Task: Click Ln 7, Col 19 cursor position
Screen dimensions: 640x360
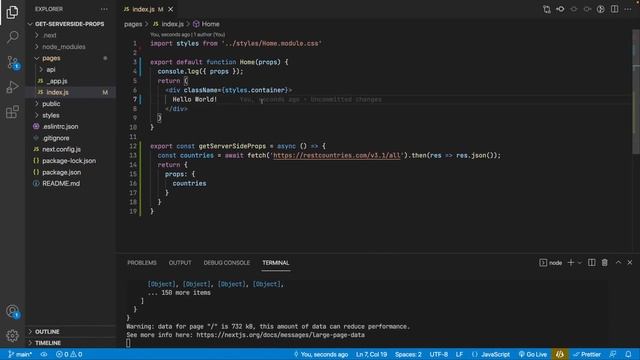Action: tap(371, 354)
